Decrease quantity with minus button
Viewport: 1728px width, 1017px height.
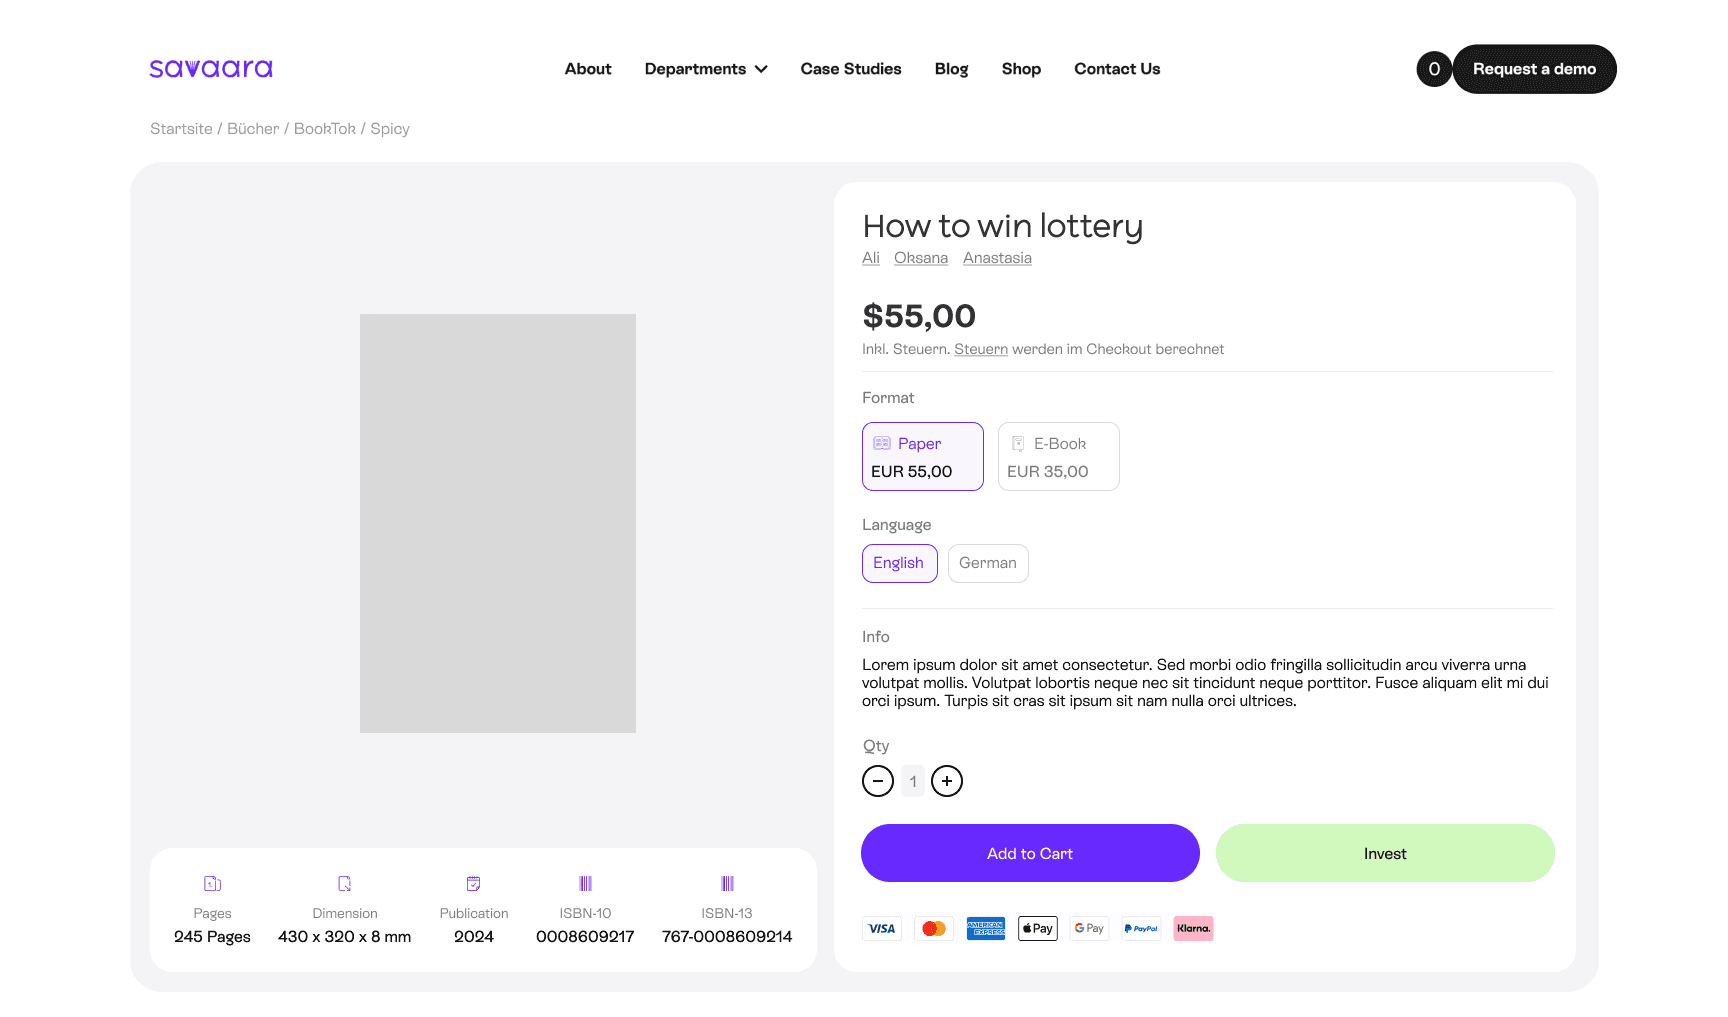pos(878,781)
